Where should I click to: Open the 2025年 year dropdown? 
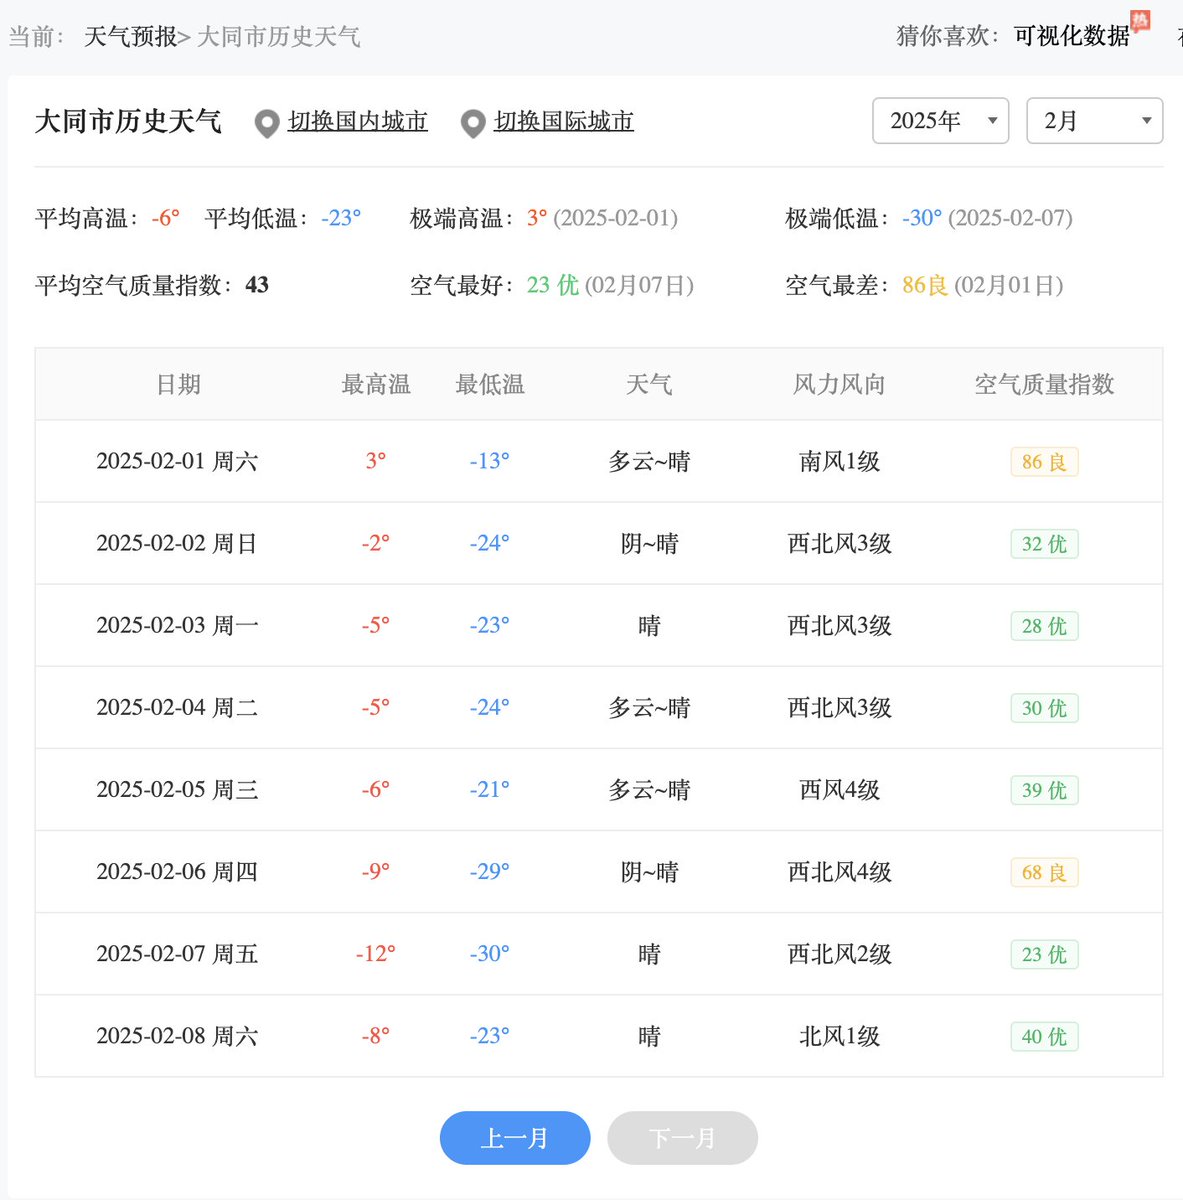coord(941,121)
